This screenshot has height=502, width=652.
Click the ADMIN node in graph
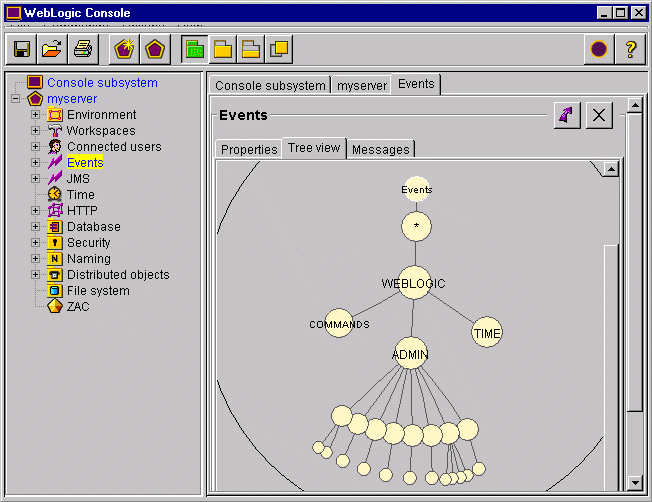tap(410, 354)
